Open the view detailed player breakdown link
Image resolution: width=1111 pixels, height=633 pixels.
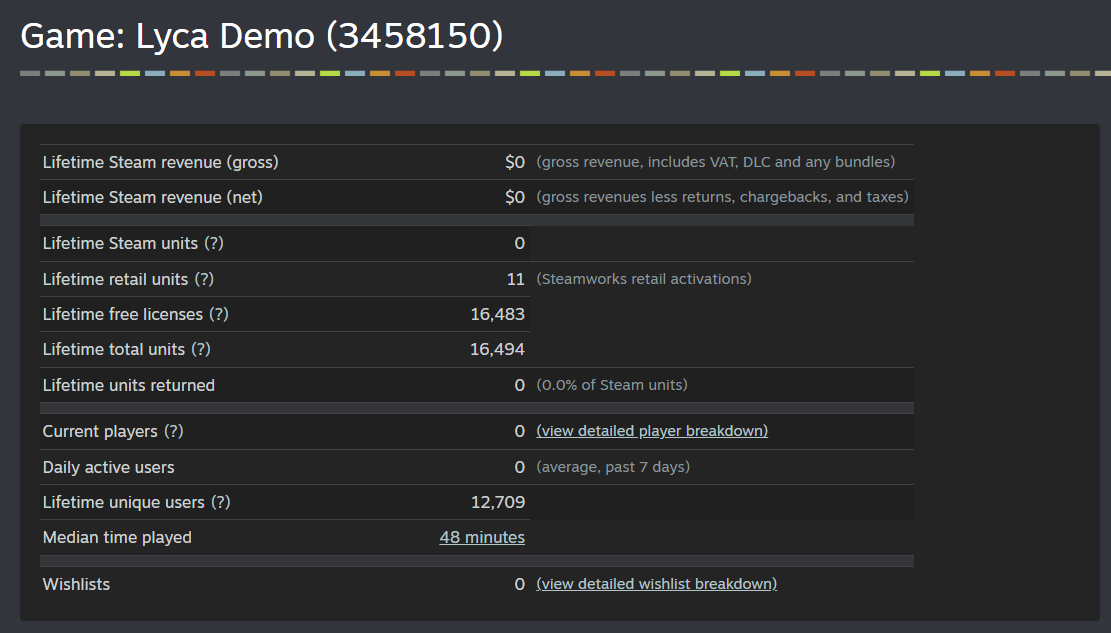coord(652,431)
